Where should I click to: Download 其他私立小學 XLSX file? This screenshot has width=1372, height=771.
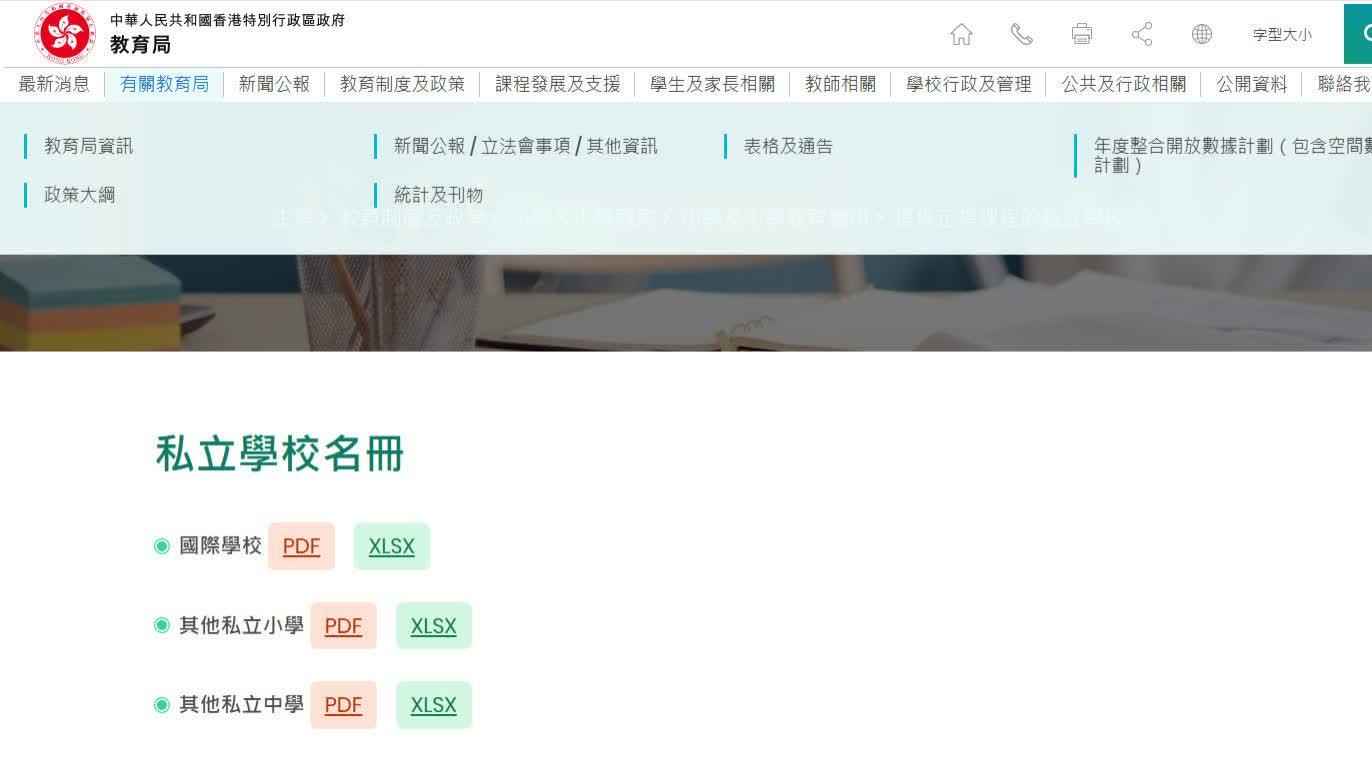433,626
